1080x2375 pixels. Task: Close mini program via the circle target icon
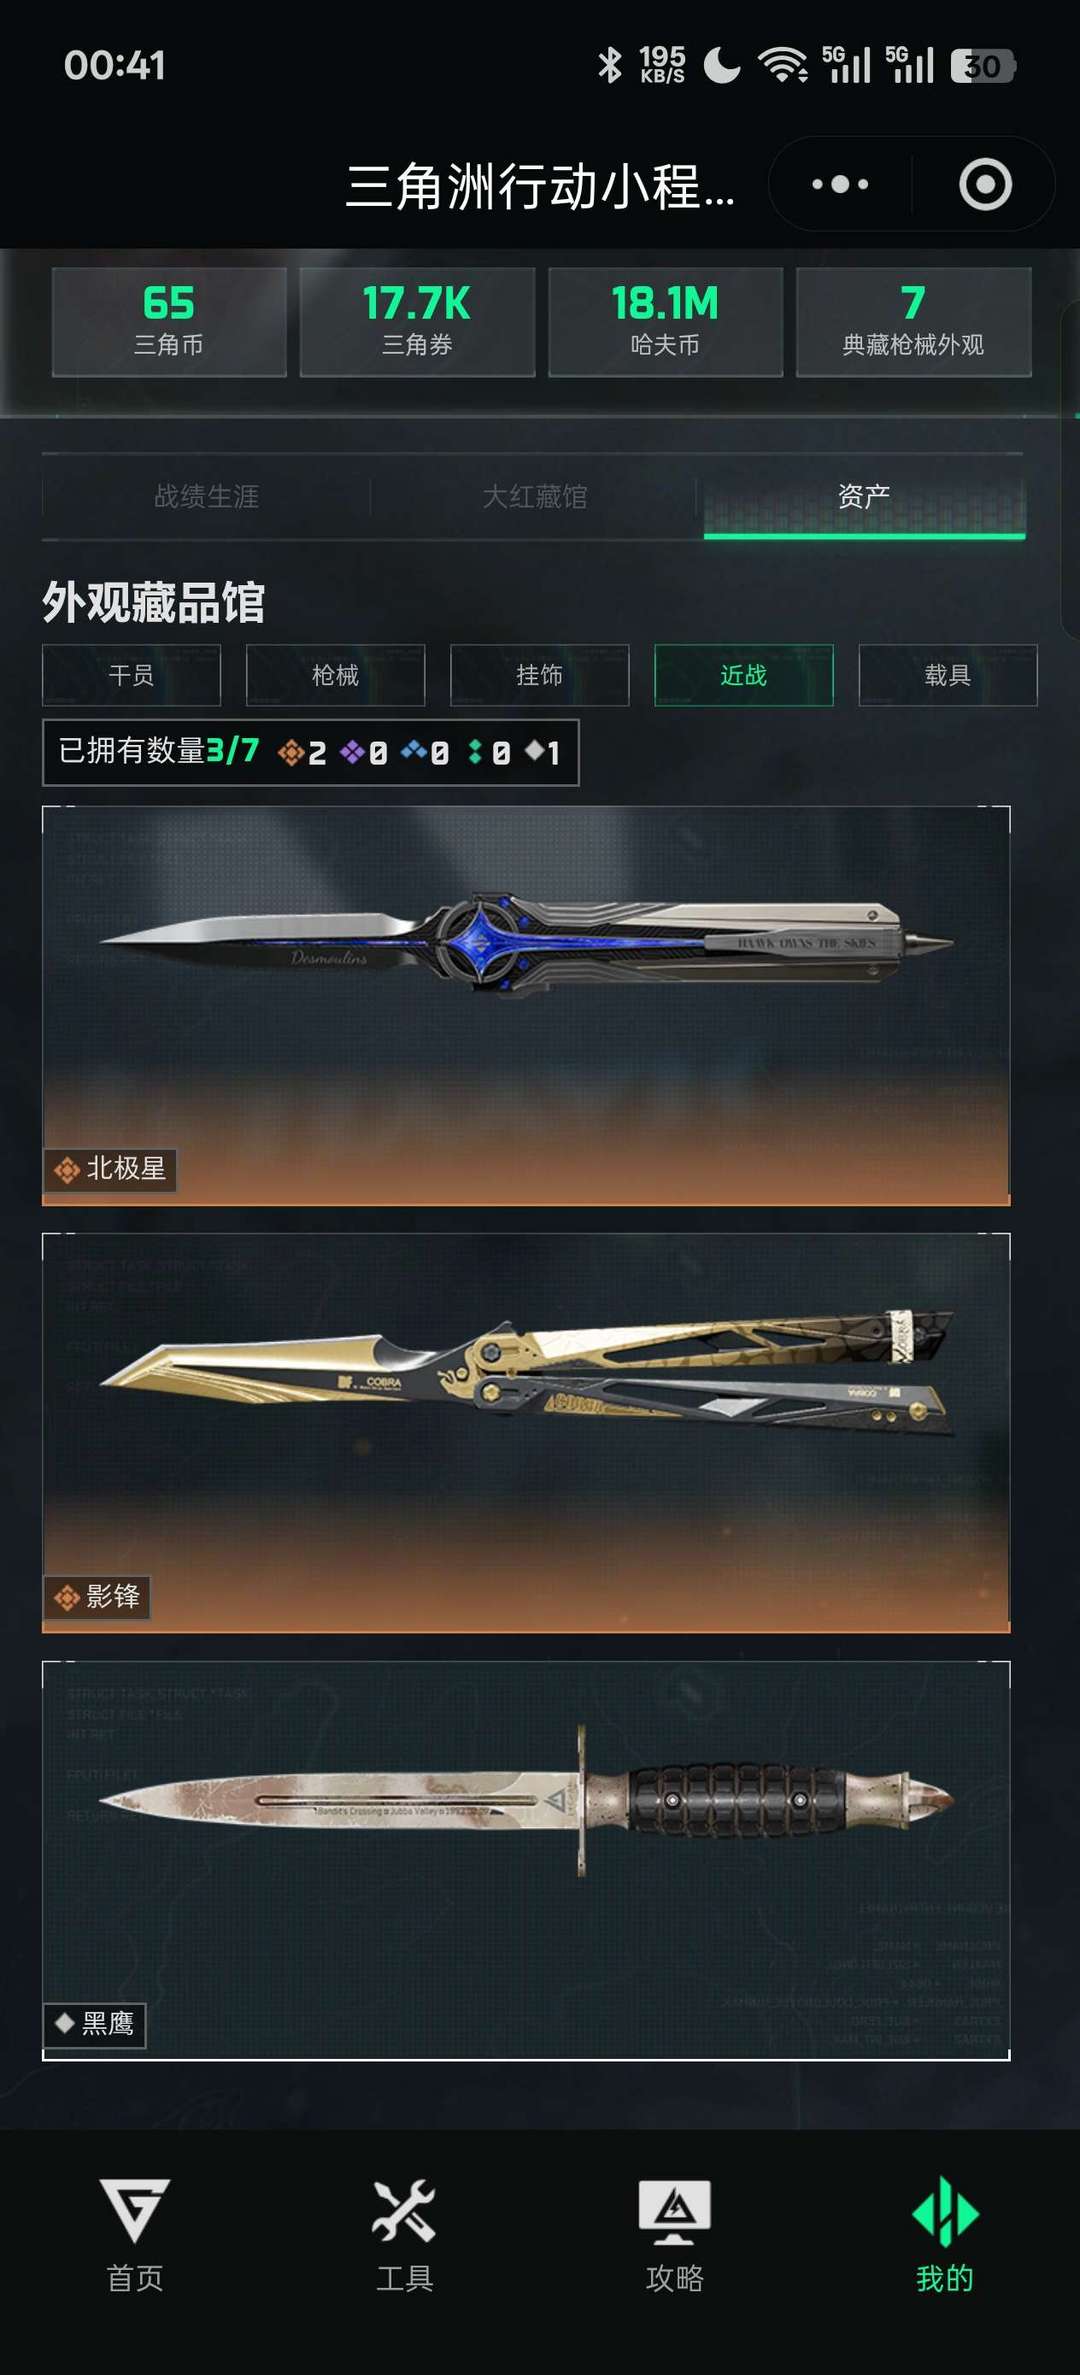(x=985, y=184)
